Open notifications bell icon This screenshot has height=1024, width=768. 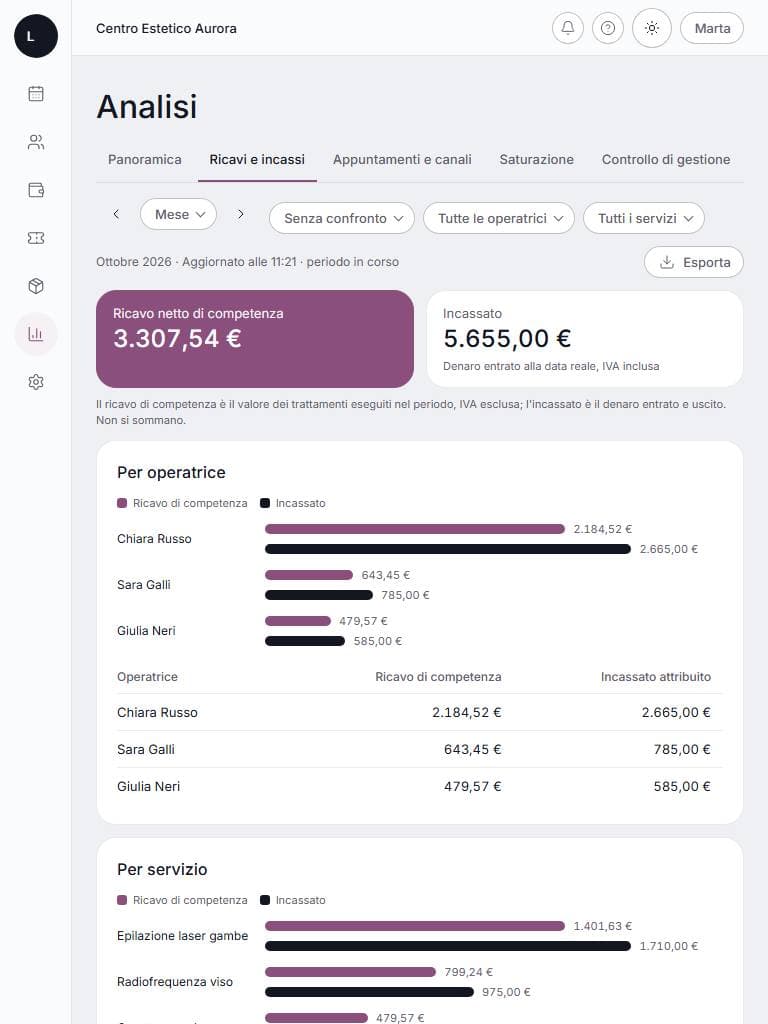[x=568, y=28]
